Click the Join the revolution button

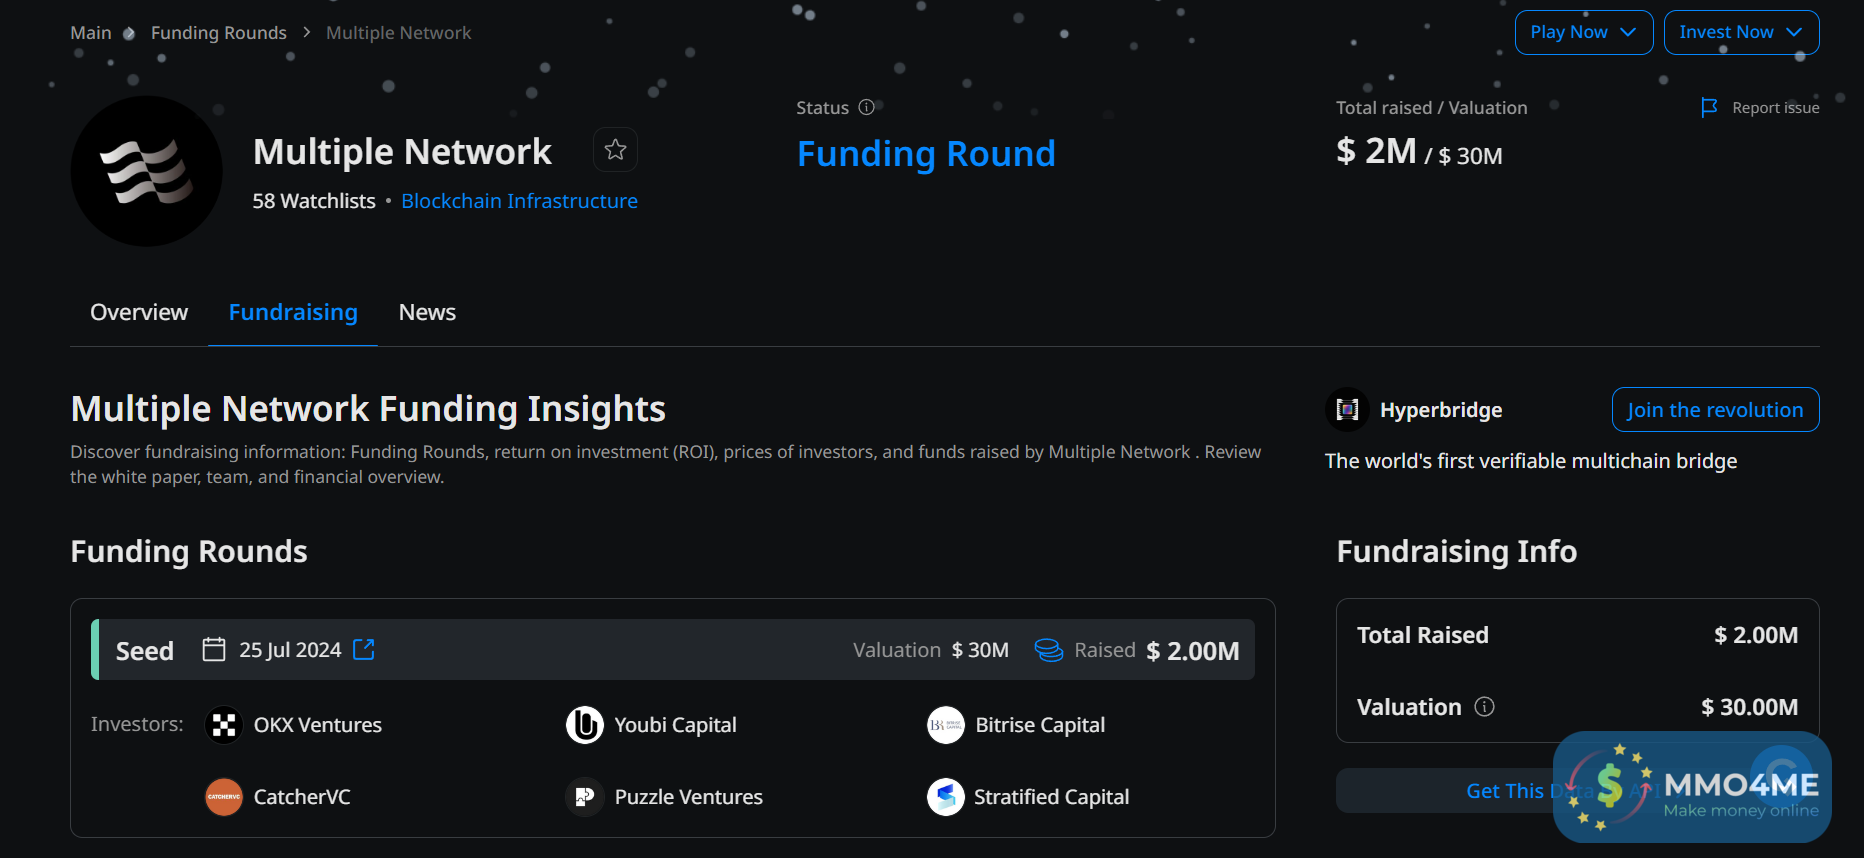tap(1715, 410)
